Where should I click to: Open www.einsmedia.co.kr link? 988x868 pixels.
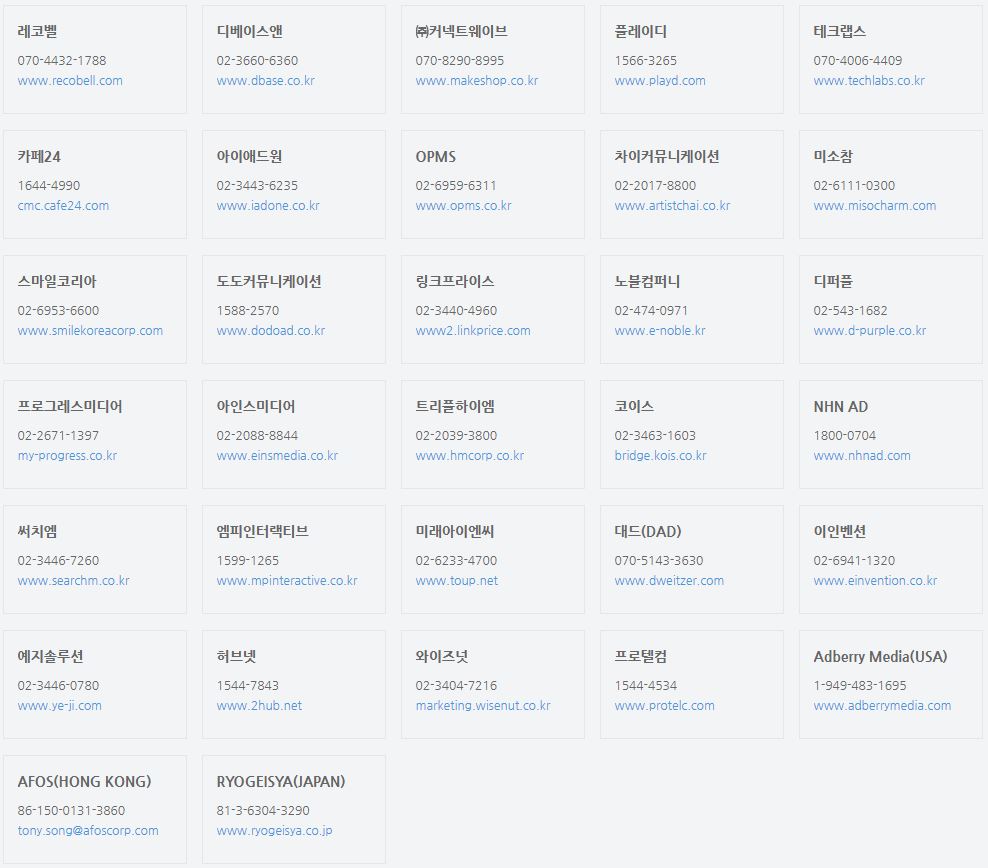277,455
